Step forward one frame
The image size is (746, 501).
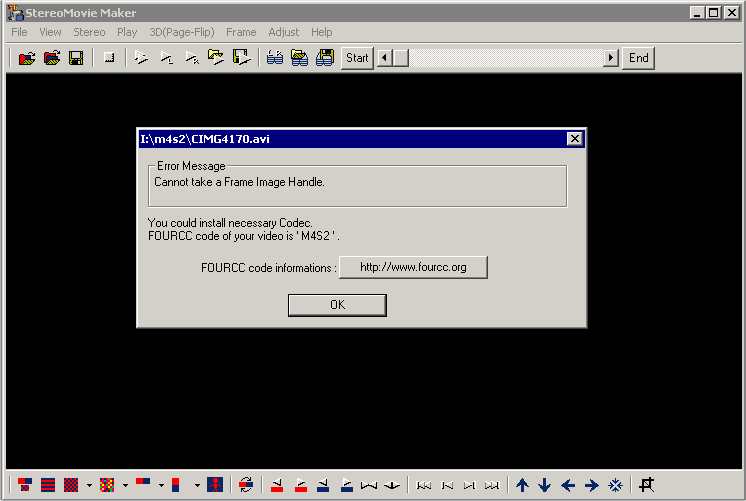pyautogui.click(x=469, y=485)
